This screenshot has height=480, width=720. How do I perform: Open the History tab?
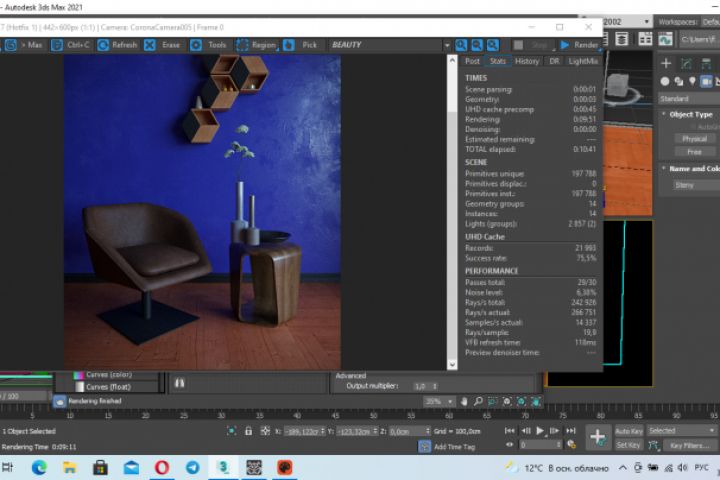[527, 61]
